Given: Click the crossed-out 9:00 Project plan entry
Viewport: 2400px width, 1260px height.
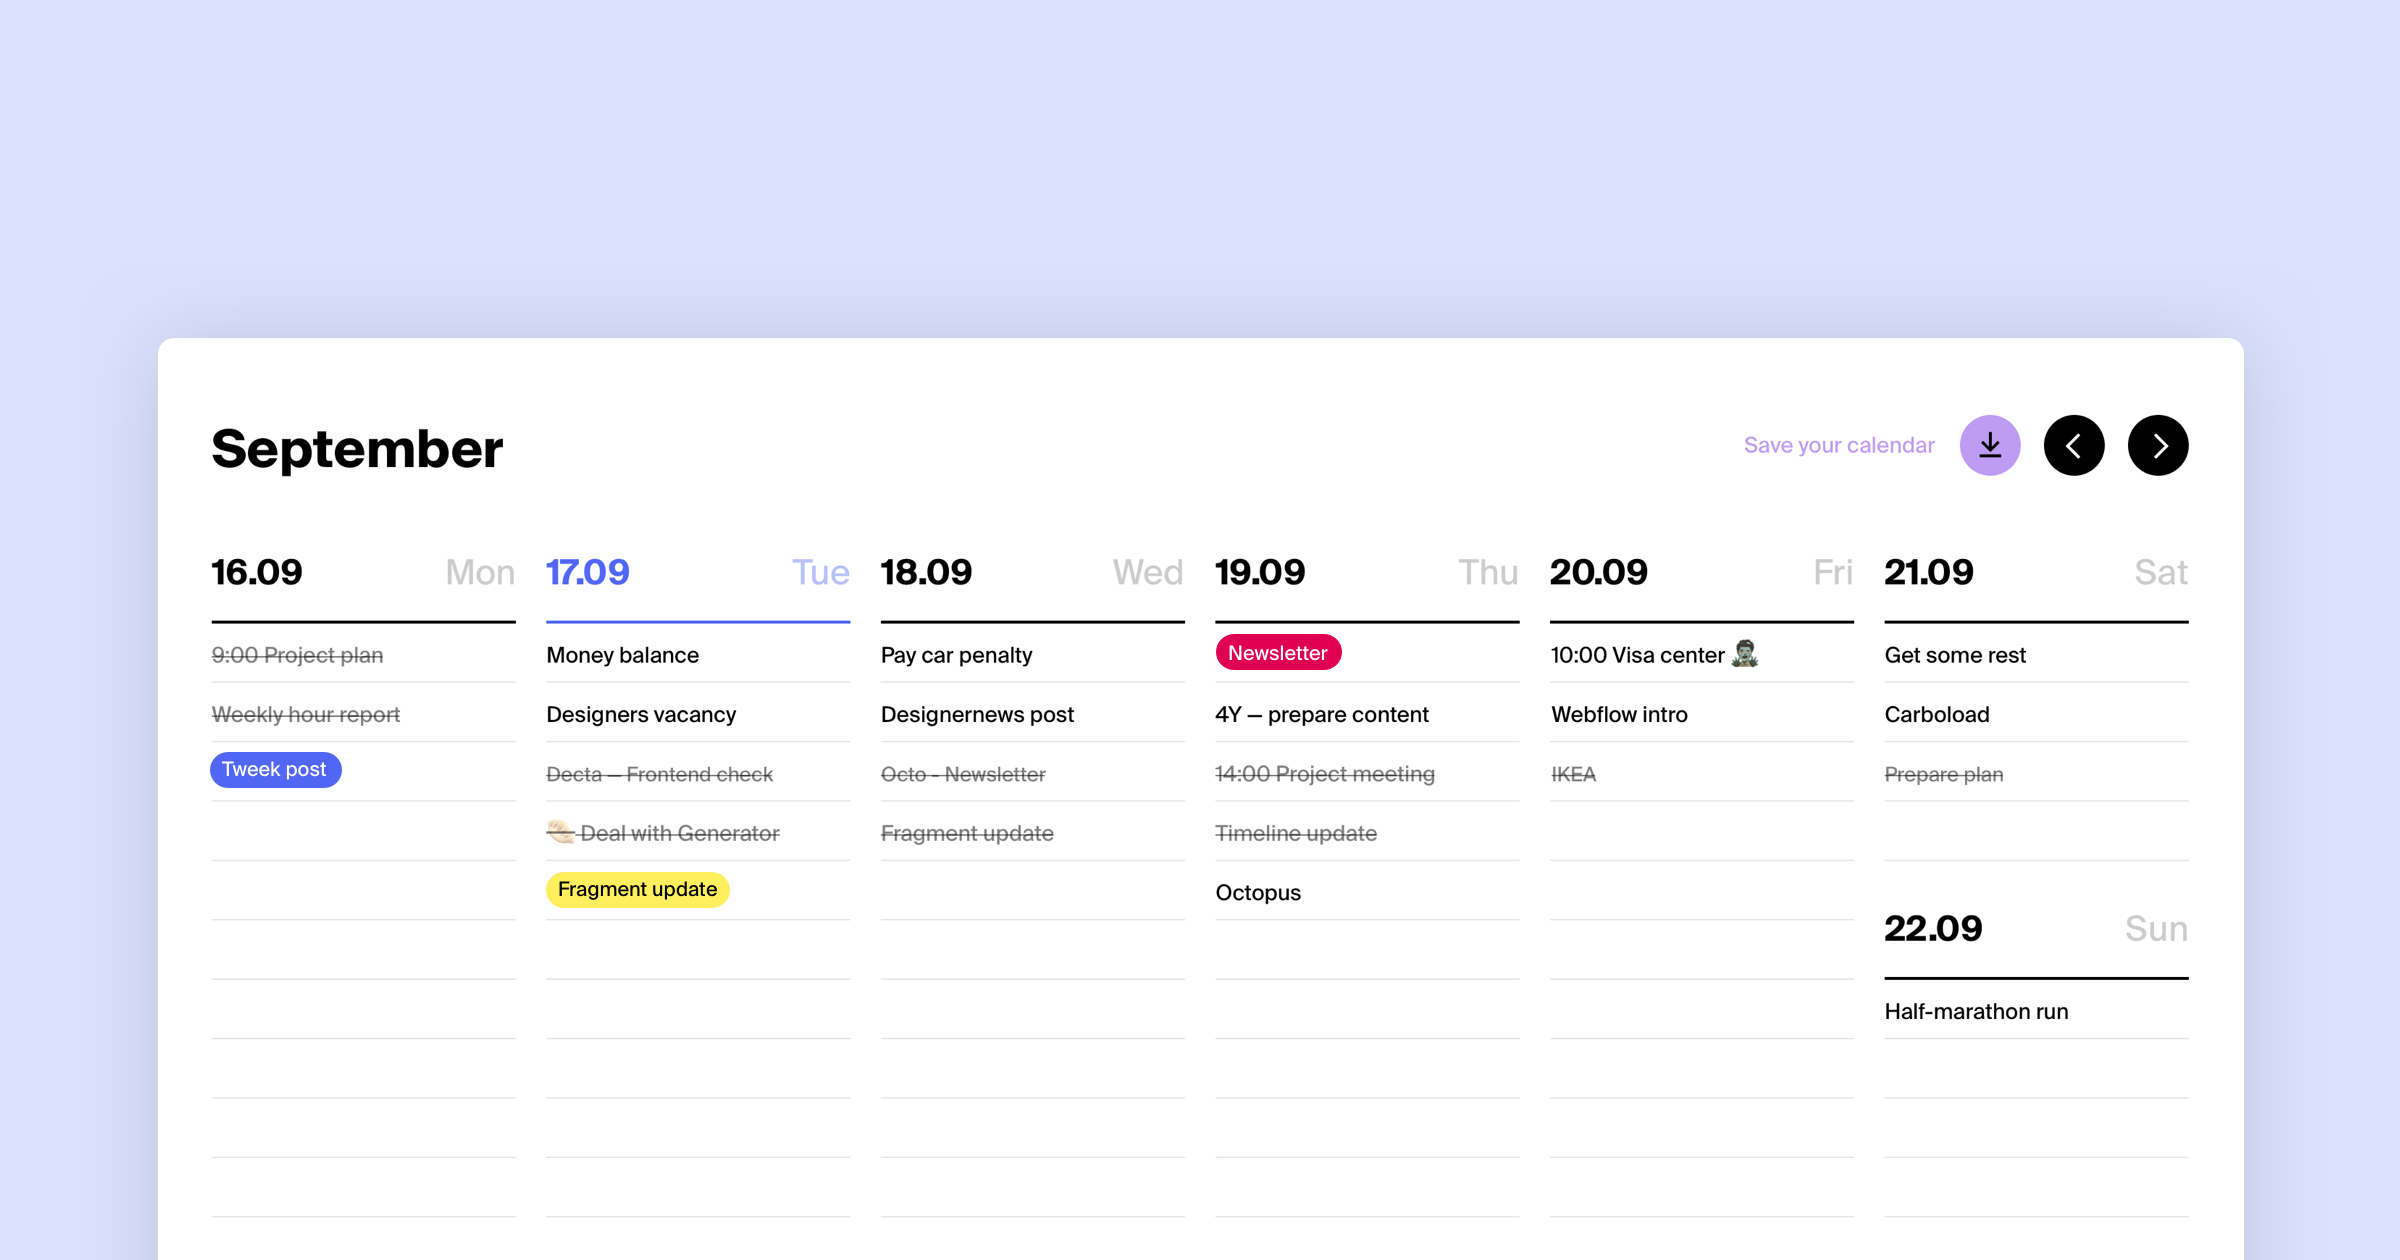Looking at the screenshot, I should (297, 654).
